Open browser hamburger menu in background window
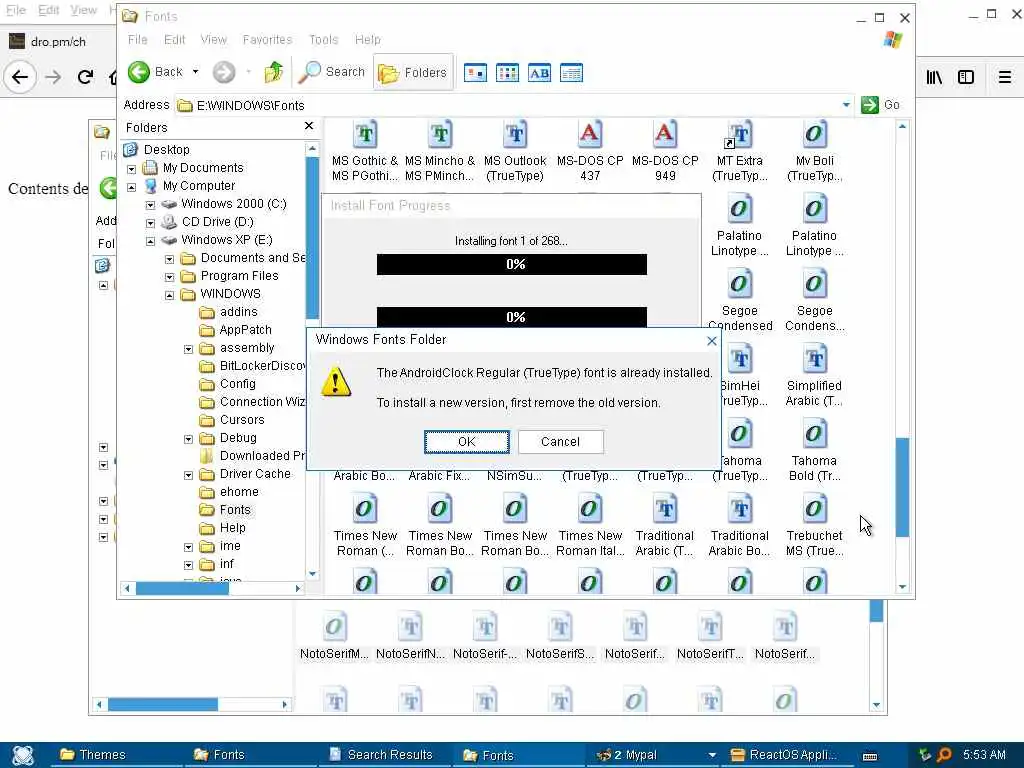 pyautogui.click(x=1004, y=77)
